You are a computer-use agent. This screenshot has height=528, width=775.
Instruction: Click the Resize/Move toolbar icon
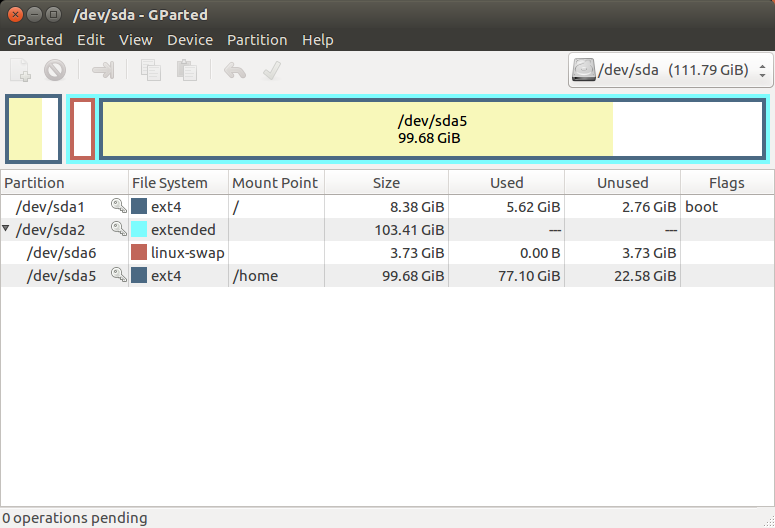tap(103, 70)
